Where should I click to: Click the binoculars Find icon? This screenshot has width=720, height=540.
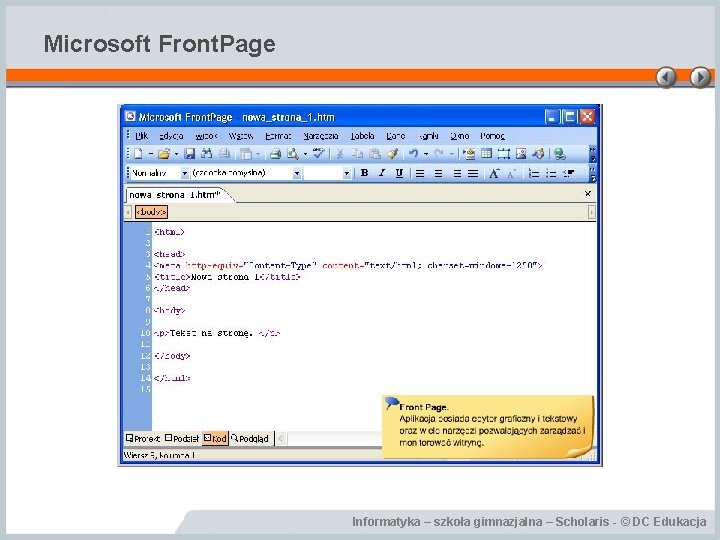[207, 154]
